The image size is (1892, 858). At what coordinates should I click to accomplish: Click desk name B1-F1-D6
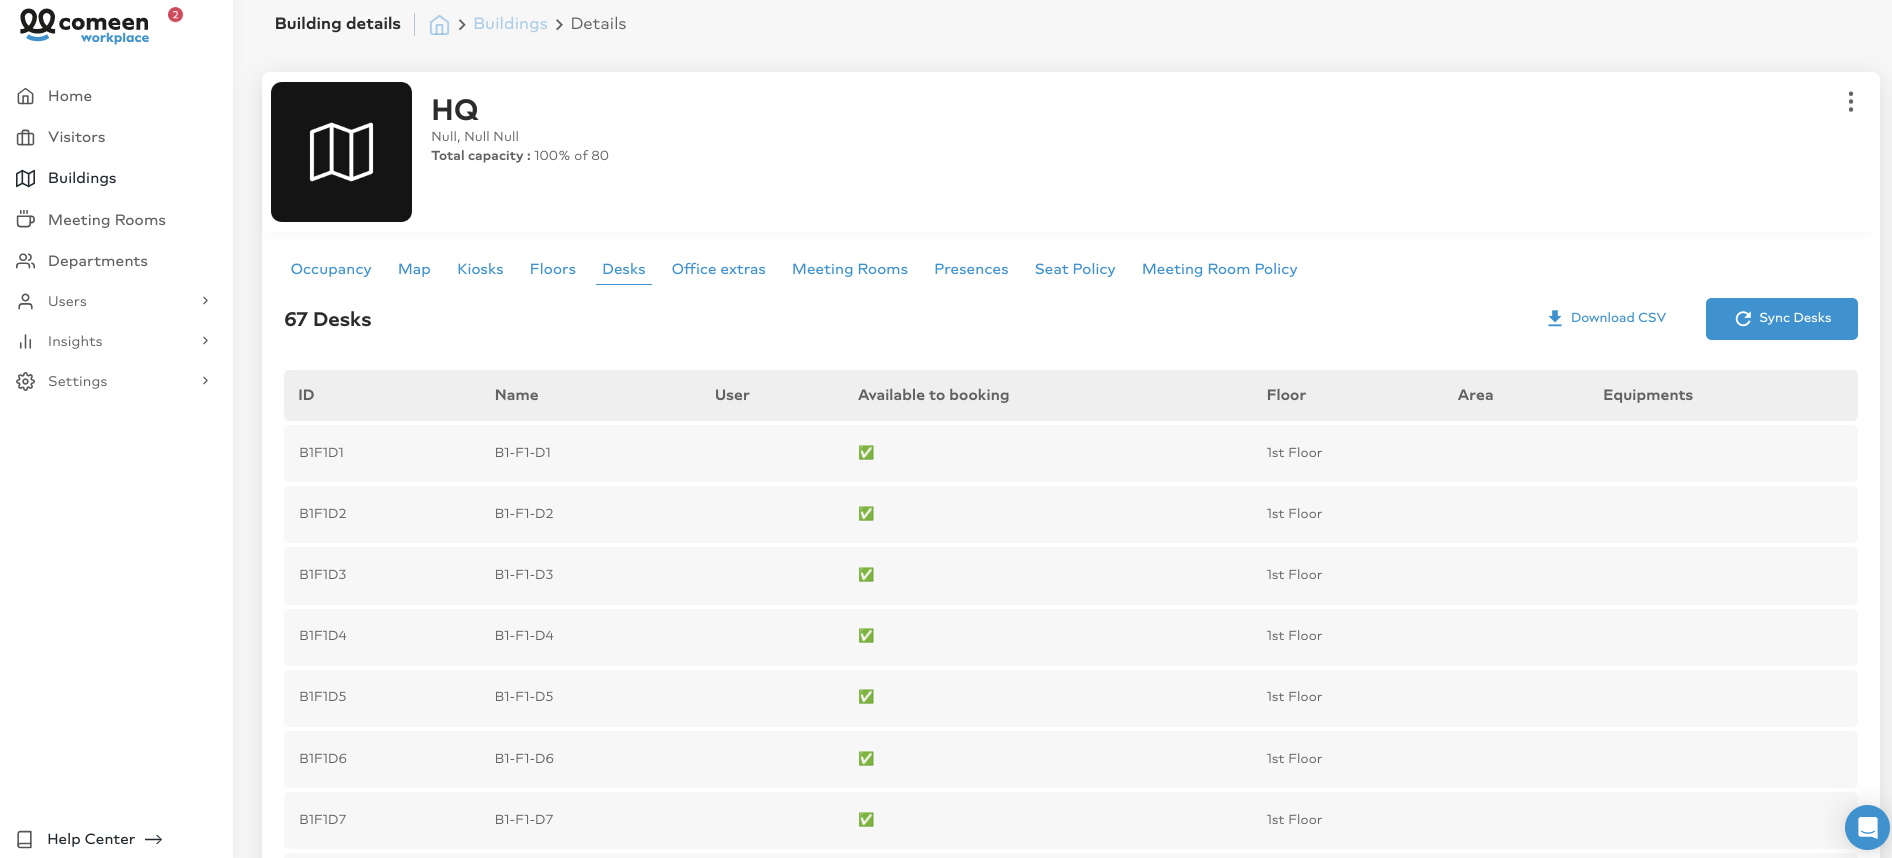[524, 759]
